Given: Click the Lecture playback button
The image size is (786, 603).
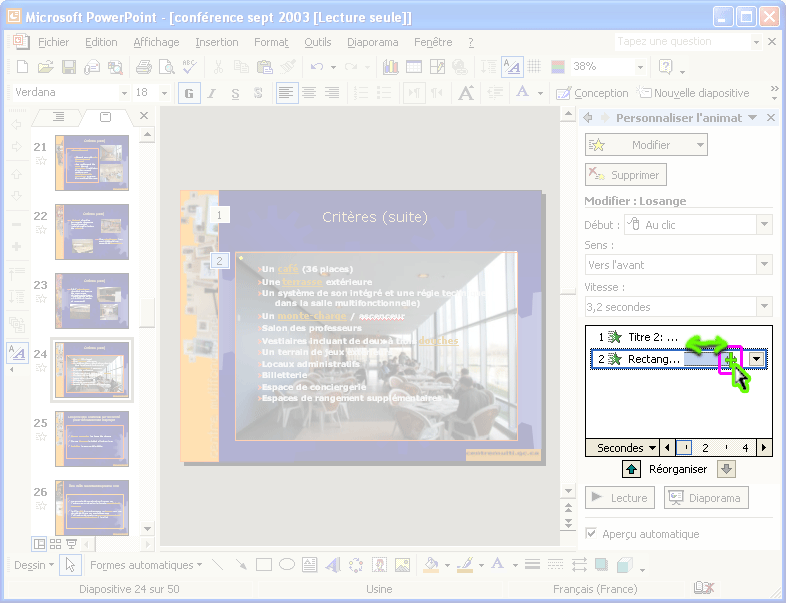Looking at the screenshot, I should point(620,498).
